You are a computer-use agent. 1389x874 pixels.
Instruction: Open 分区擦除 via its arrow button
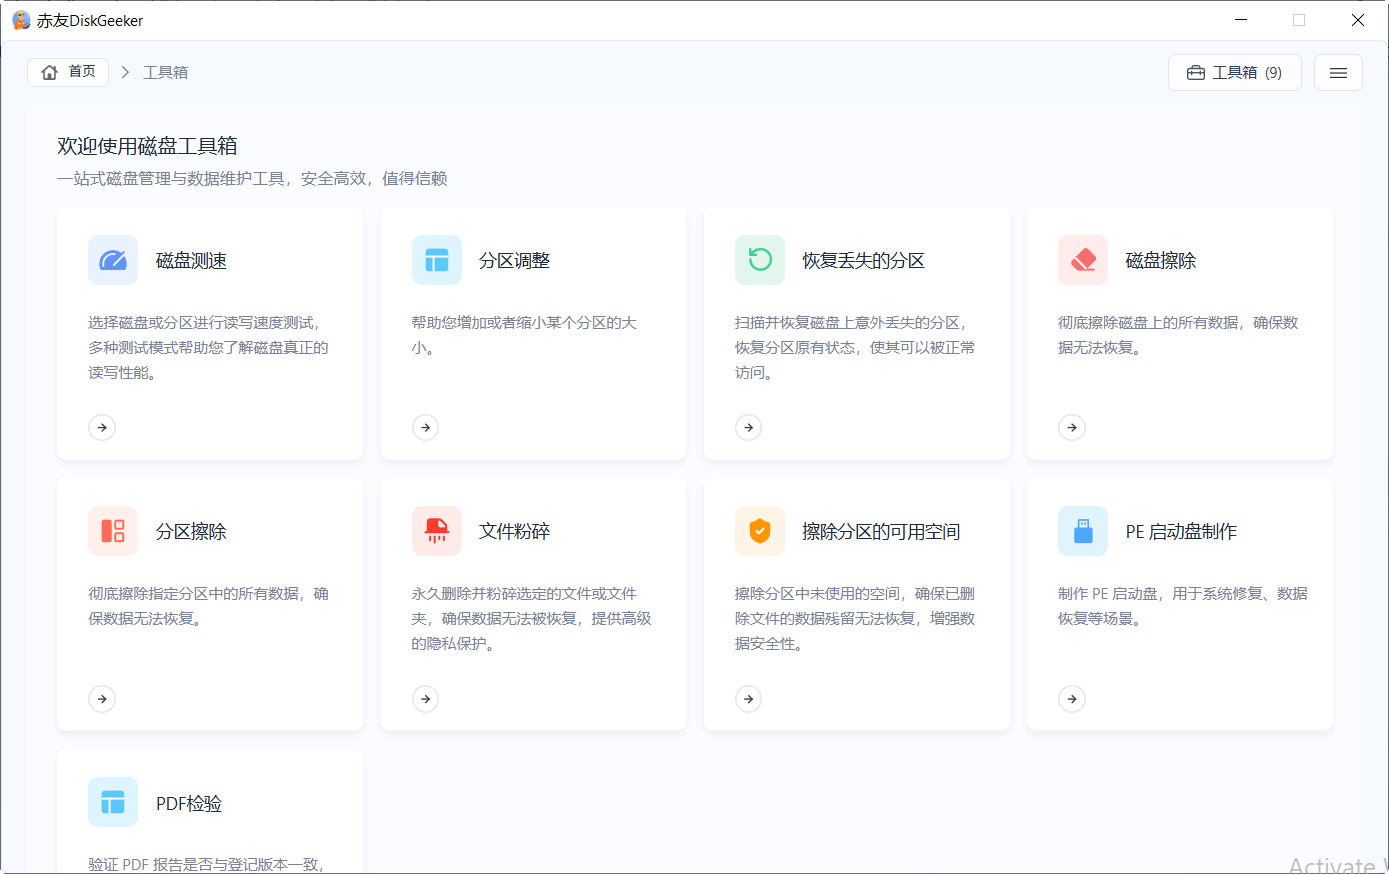click(102, 699)
